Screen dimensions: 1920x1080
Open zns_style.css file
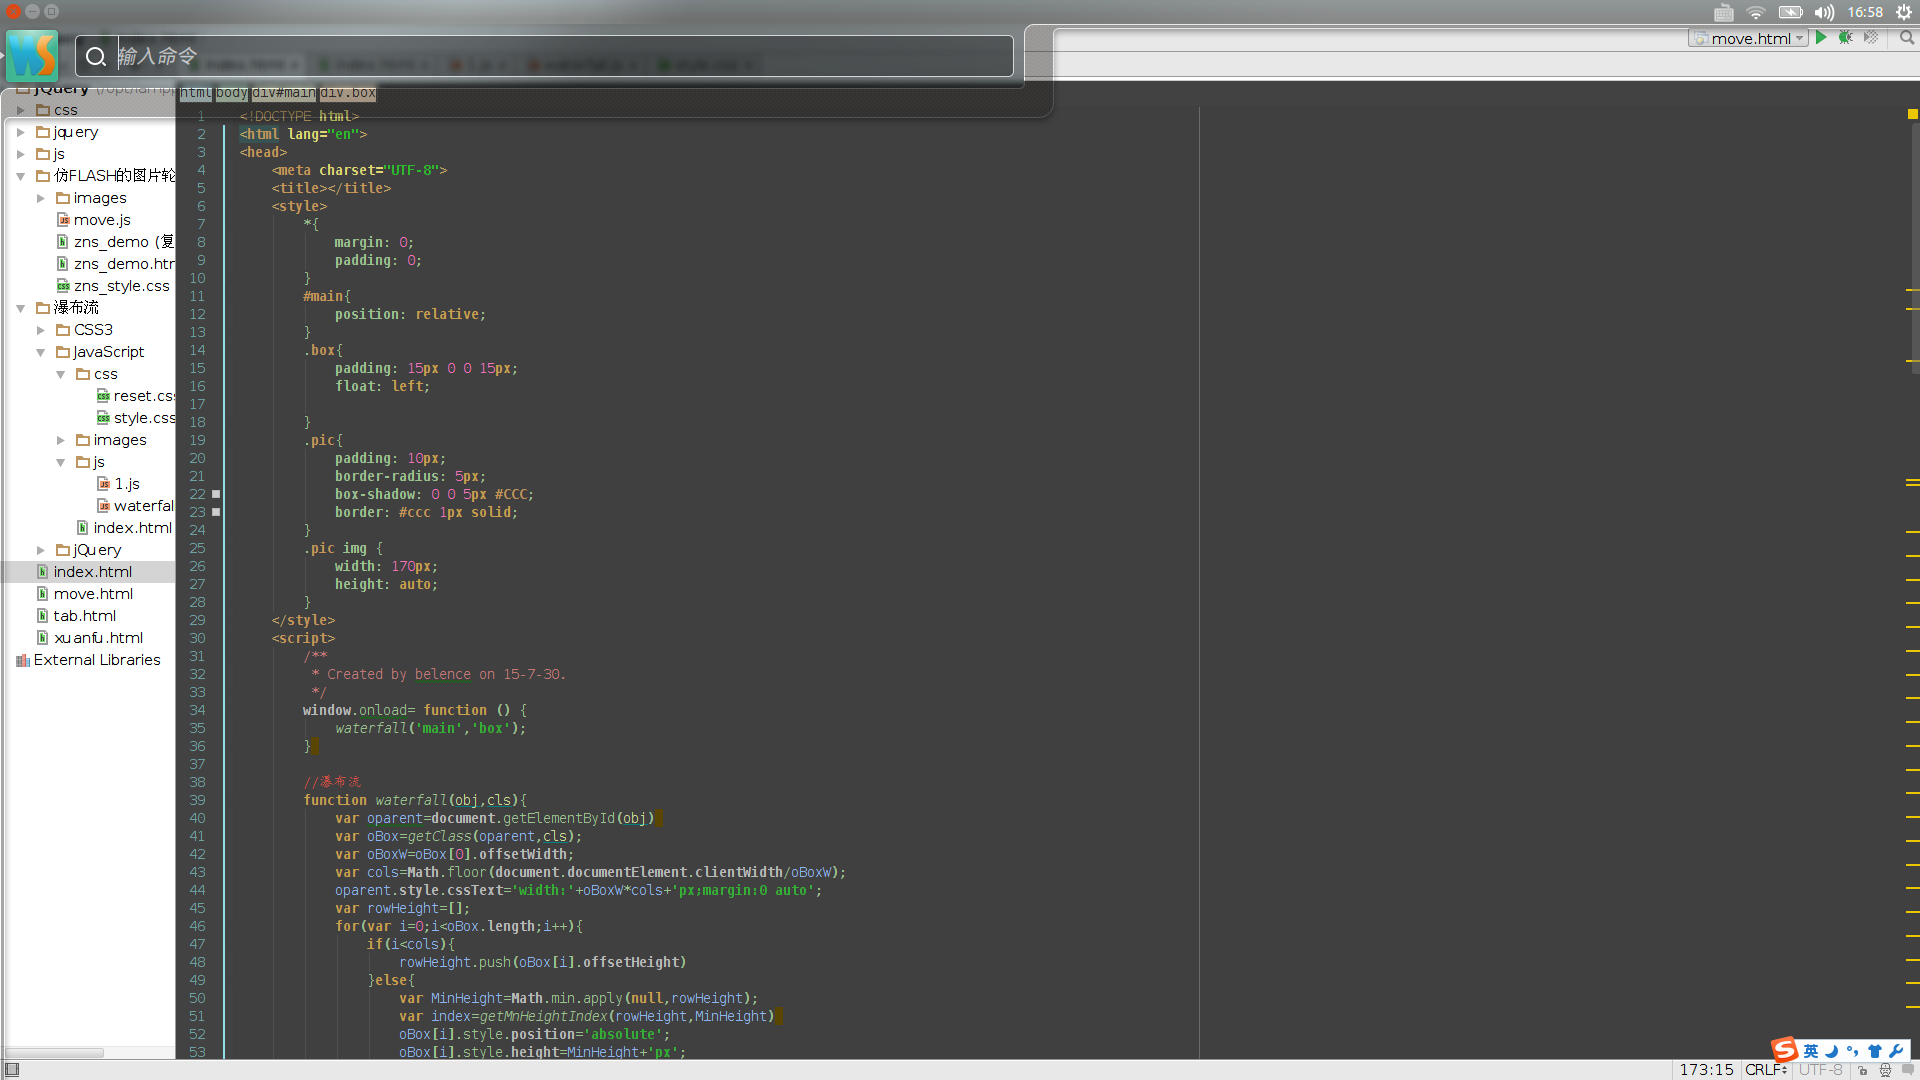click(113, 286)
